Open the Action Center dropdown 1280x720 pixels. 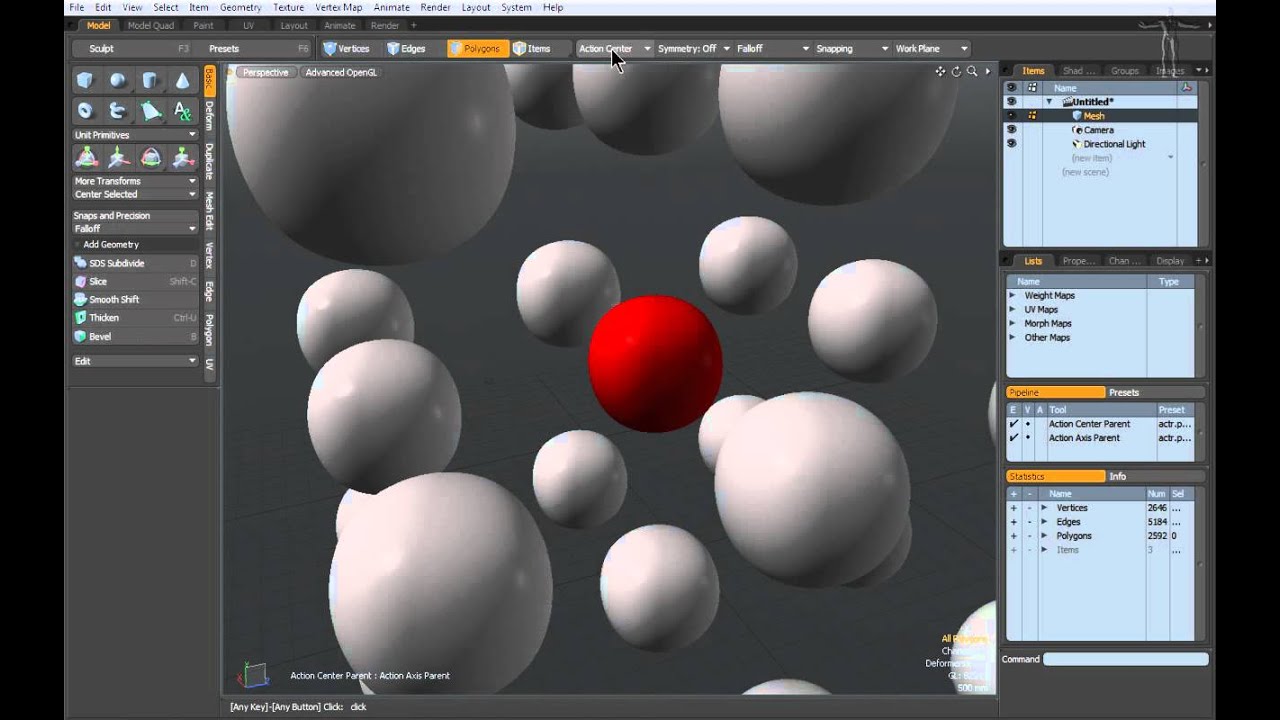(614, 48)
